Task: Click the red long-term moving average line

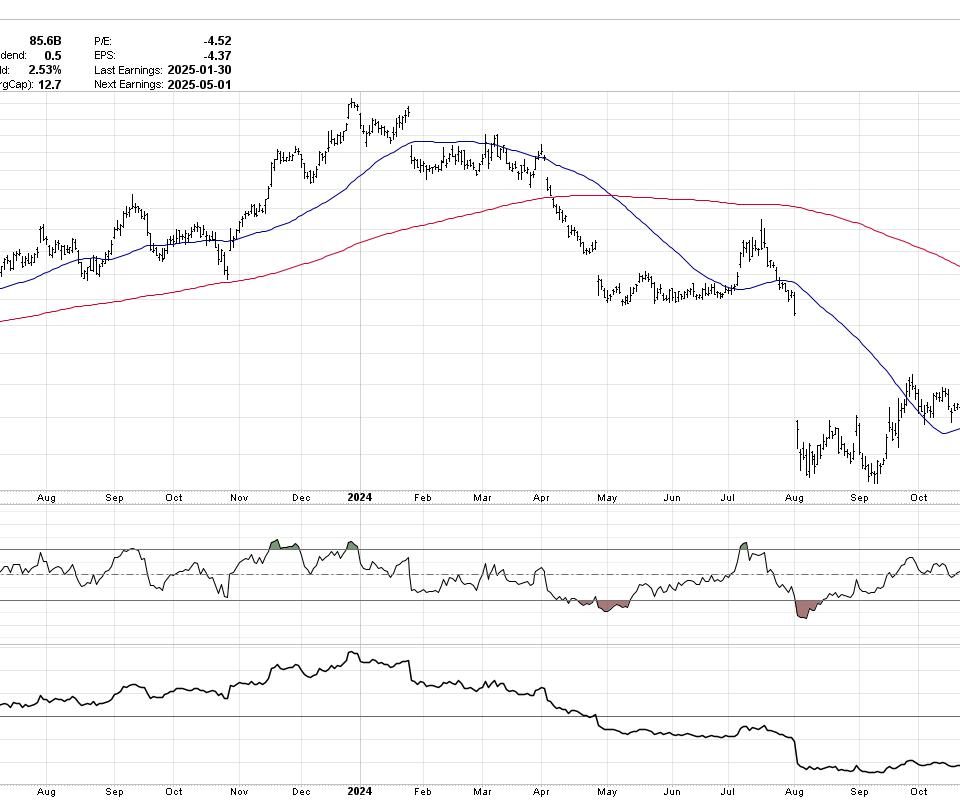Action: tap(700, 200)
